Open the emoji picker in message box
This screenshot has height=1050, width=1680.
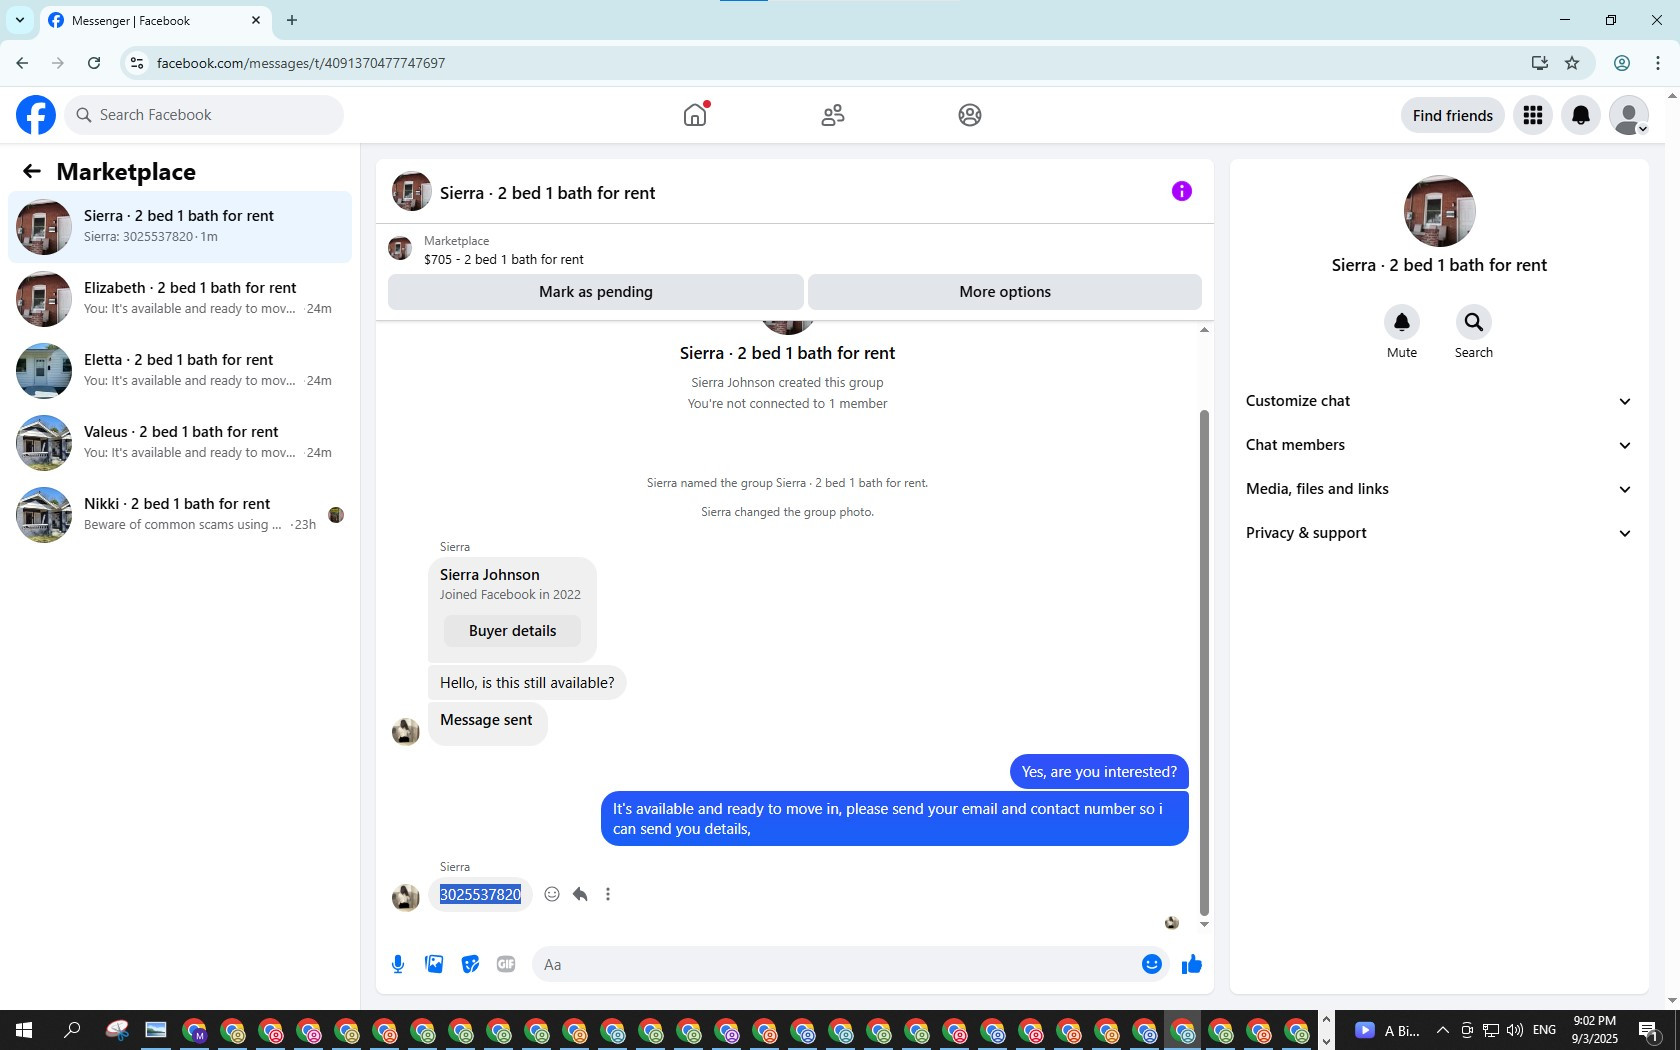point(1152,964)
